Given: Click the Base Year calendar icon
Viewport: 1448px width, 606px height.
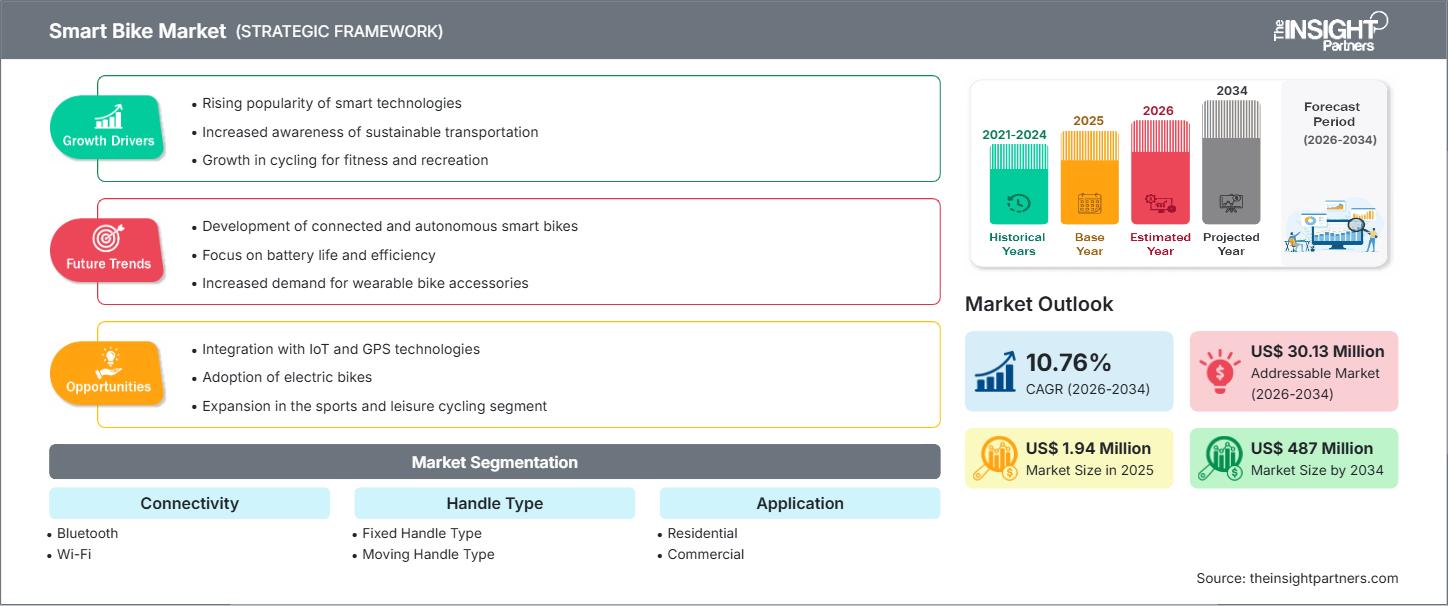Looking at the screenshot, I should (1089, 205).
